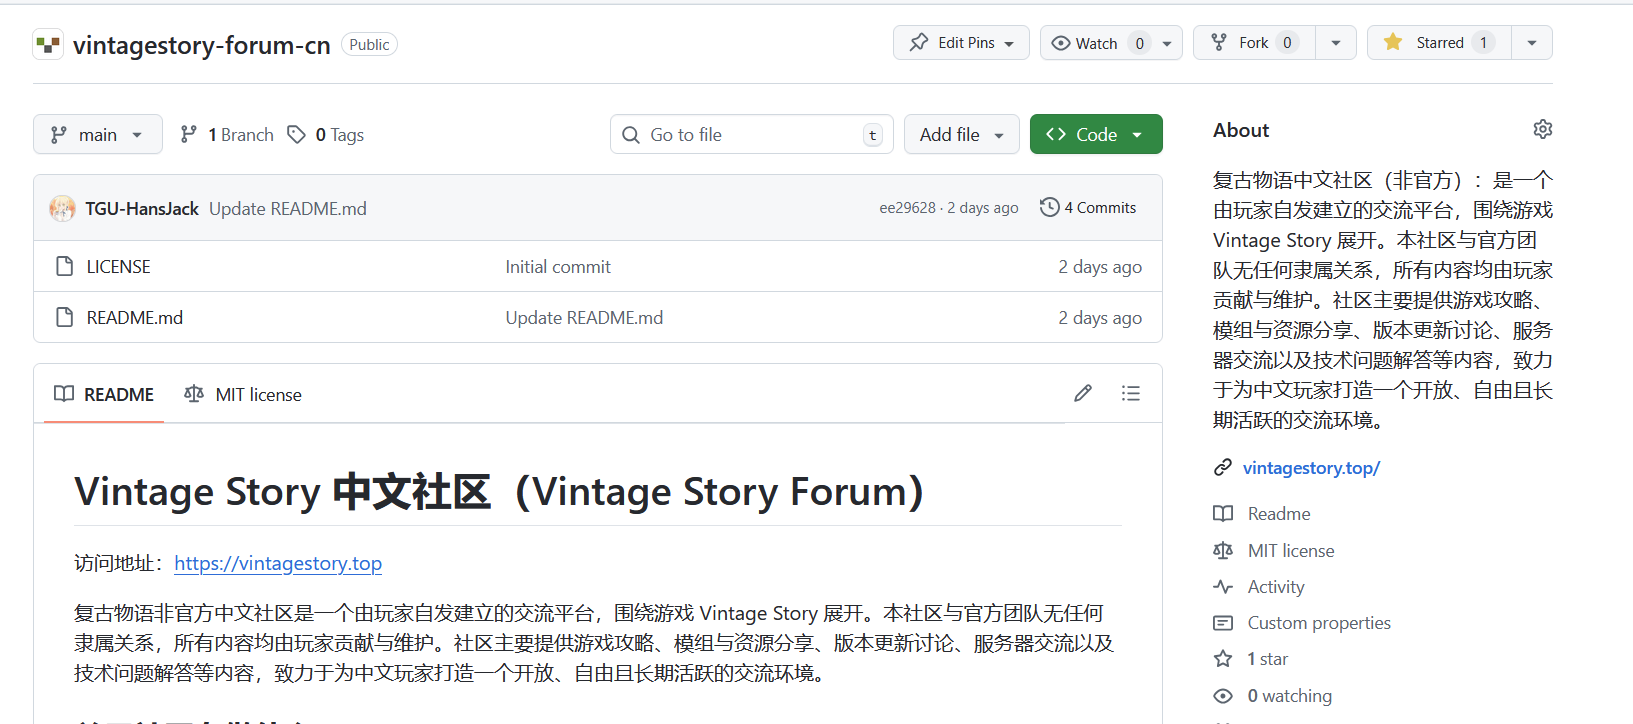Click the Watch count 0 badge
The height and width of the screenshot is (724, 1633).
[1139, 43]
